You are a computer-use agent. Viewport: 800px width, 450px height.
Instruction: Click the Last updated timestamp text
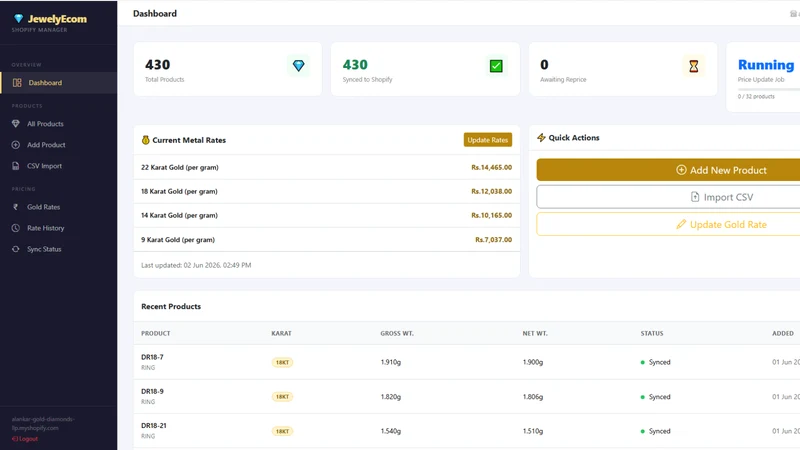(196, 265)
